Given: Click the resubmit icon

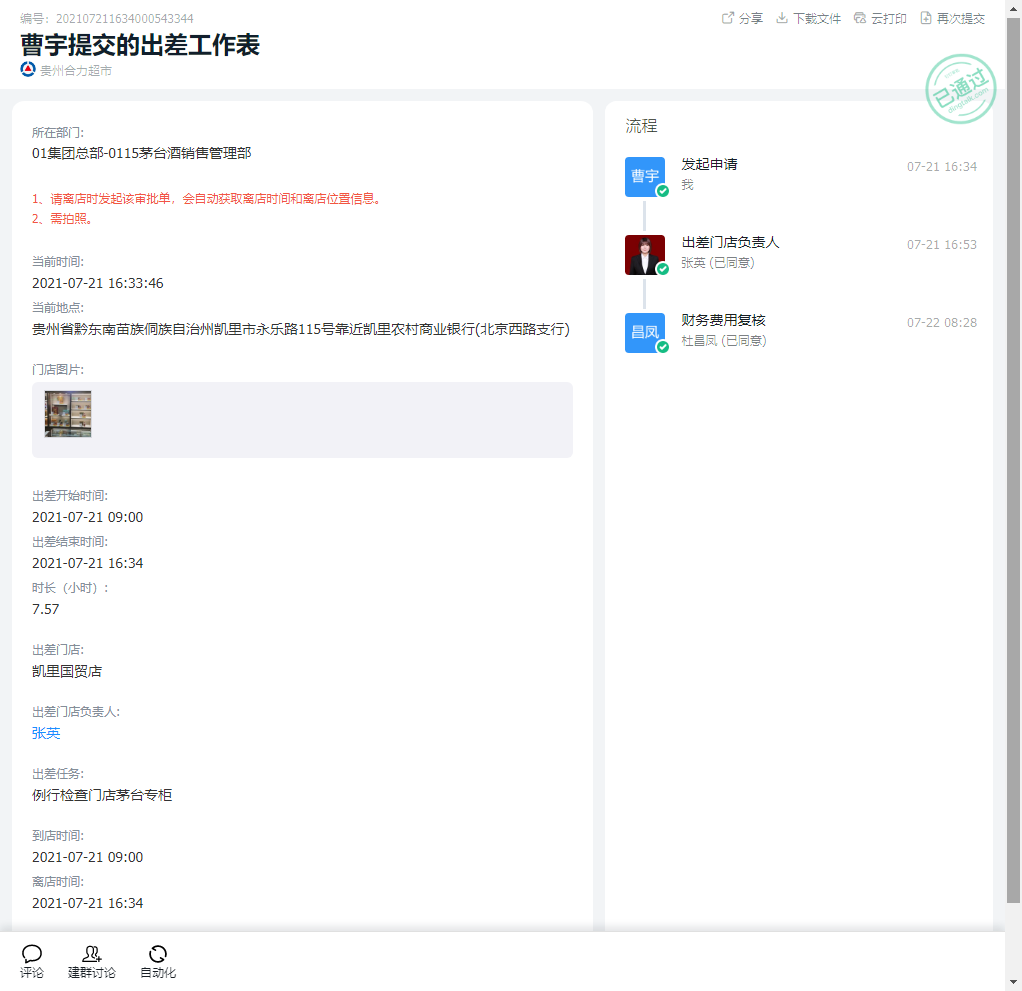Looking at the screenshot, I should (x=926, y=18).
